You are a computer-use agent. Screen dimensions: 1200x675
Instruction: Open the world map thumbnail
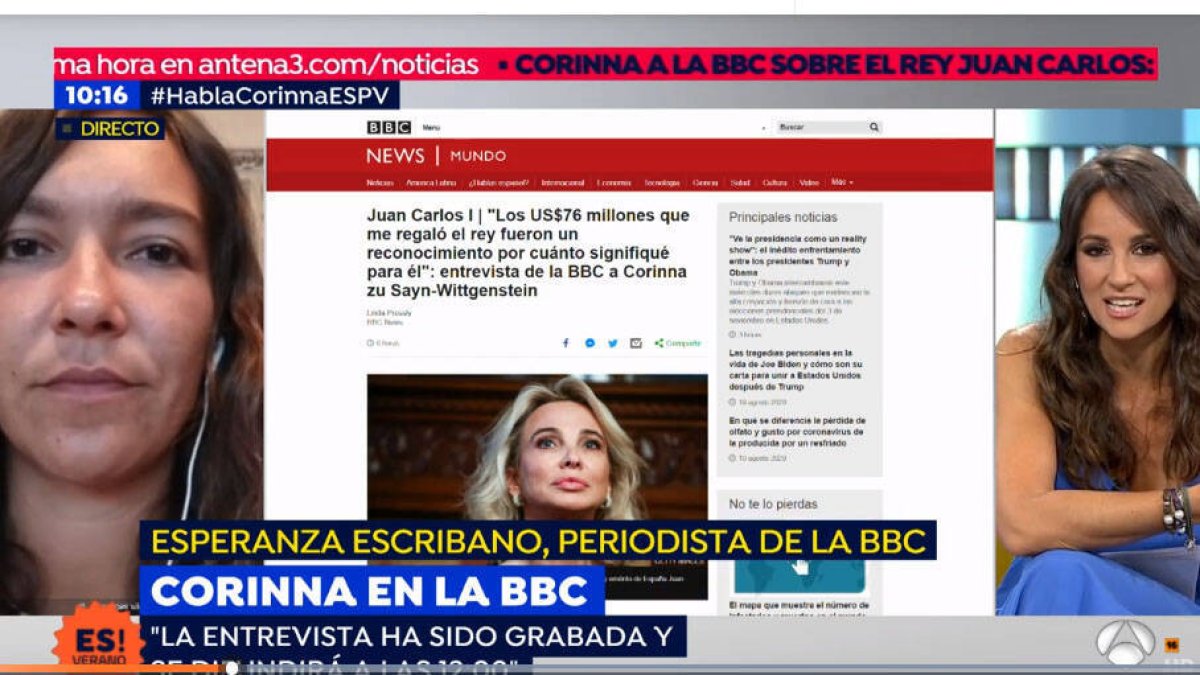click(x=800, y=577)
